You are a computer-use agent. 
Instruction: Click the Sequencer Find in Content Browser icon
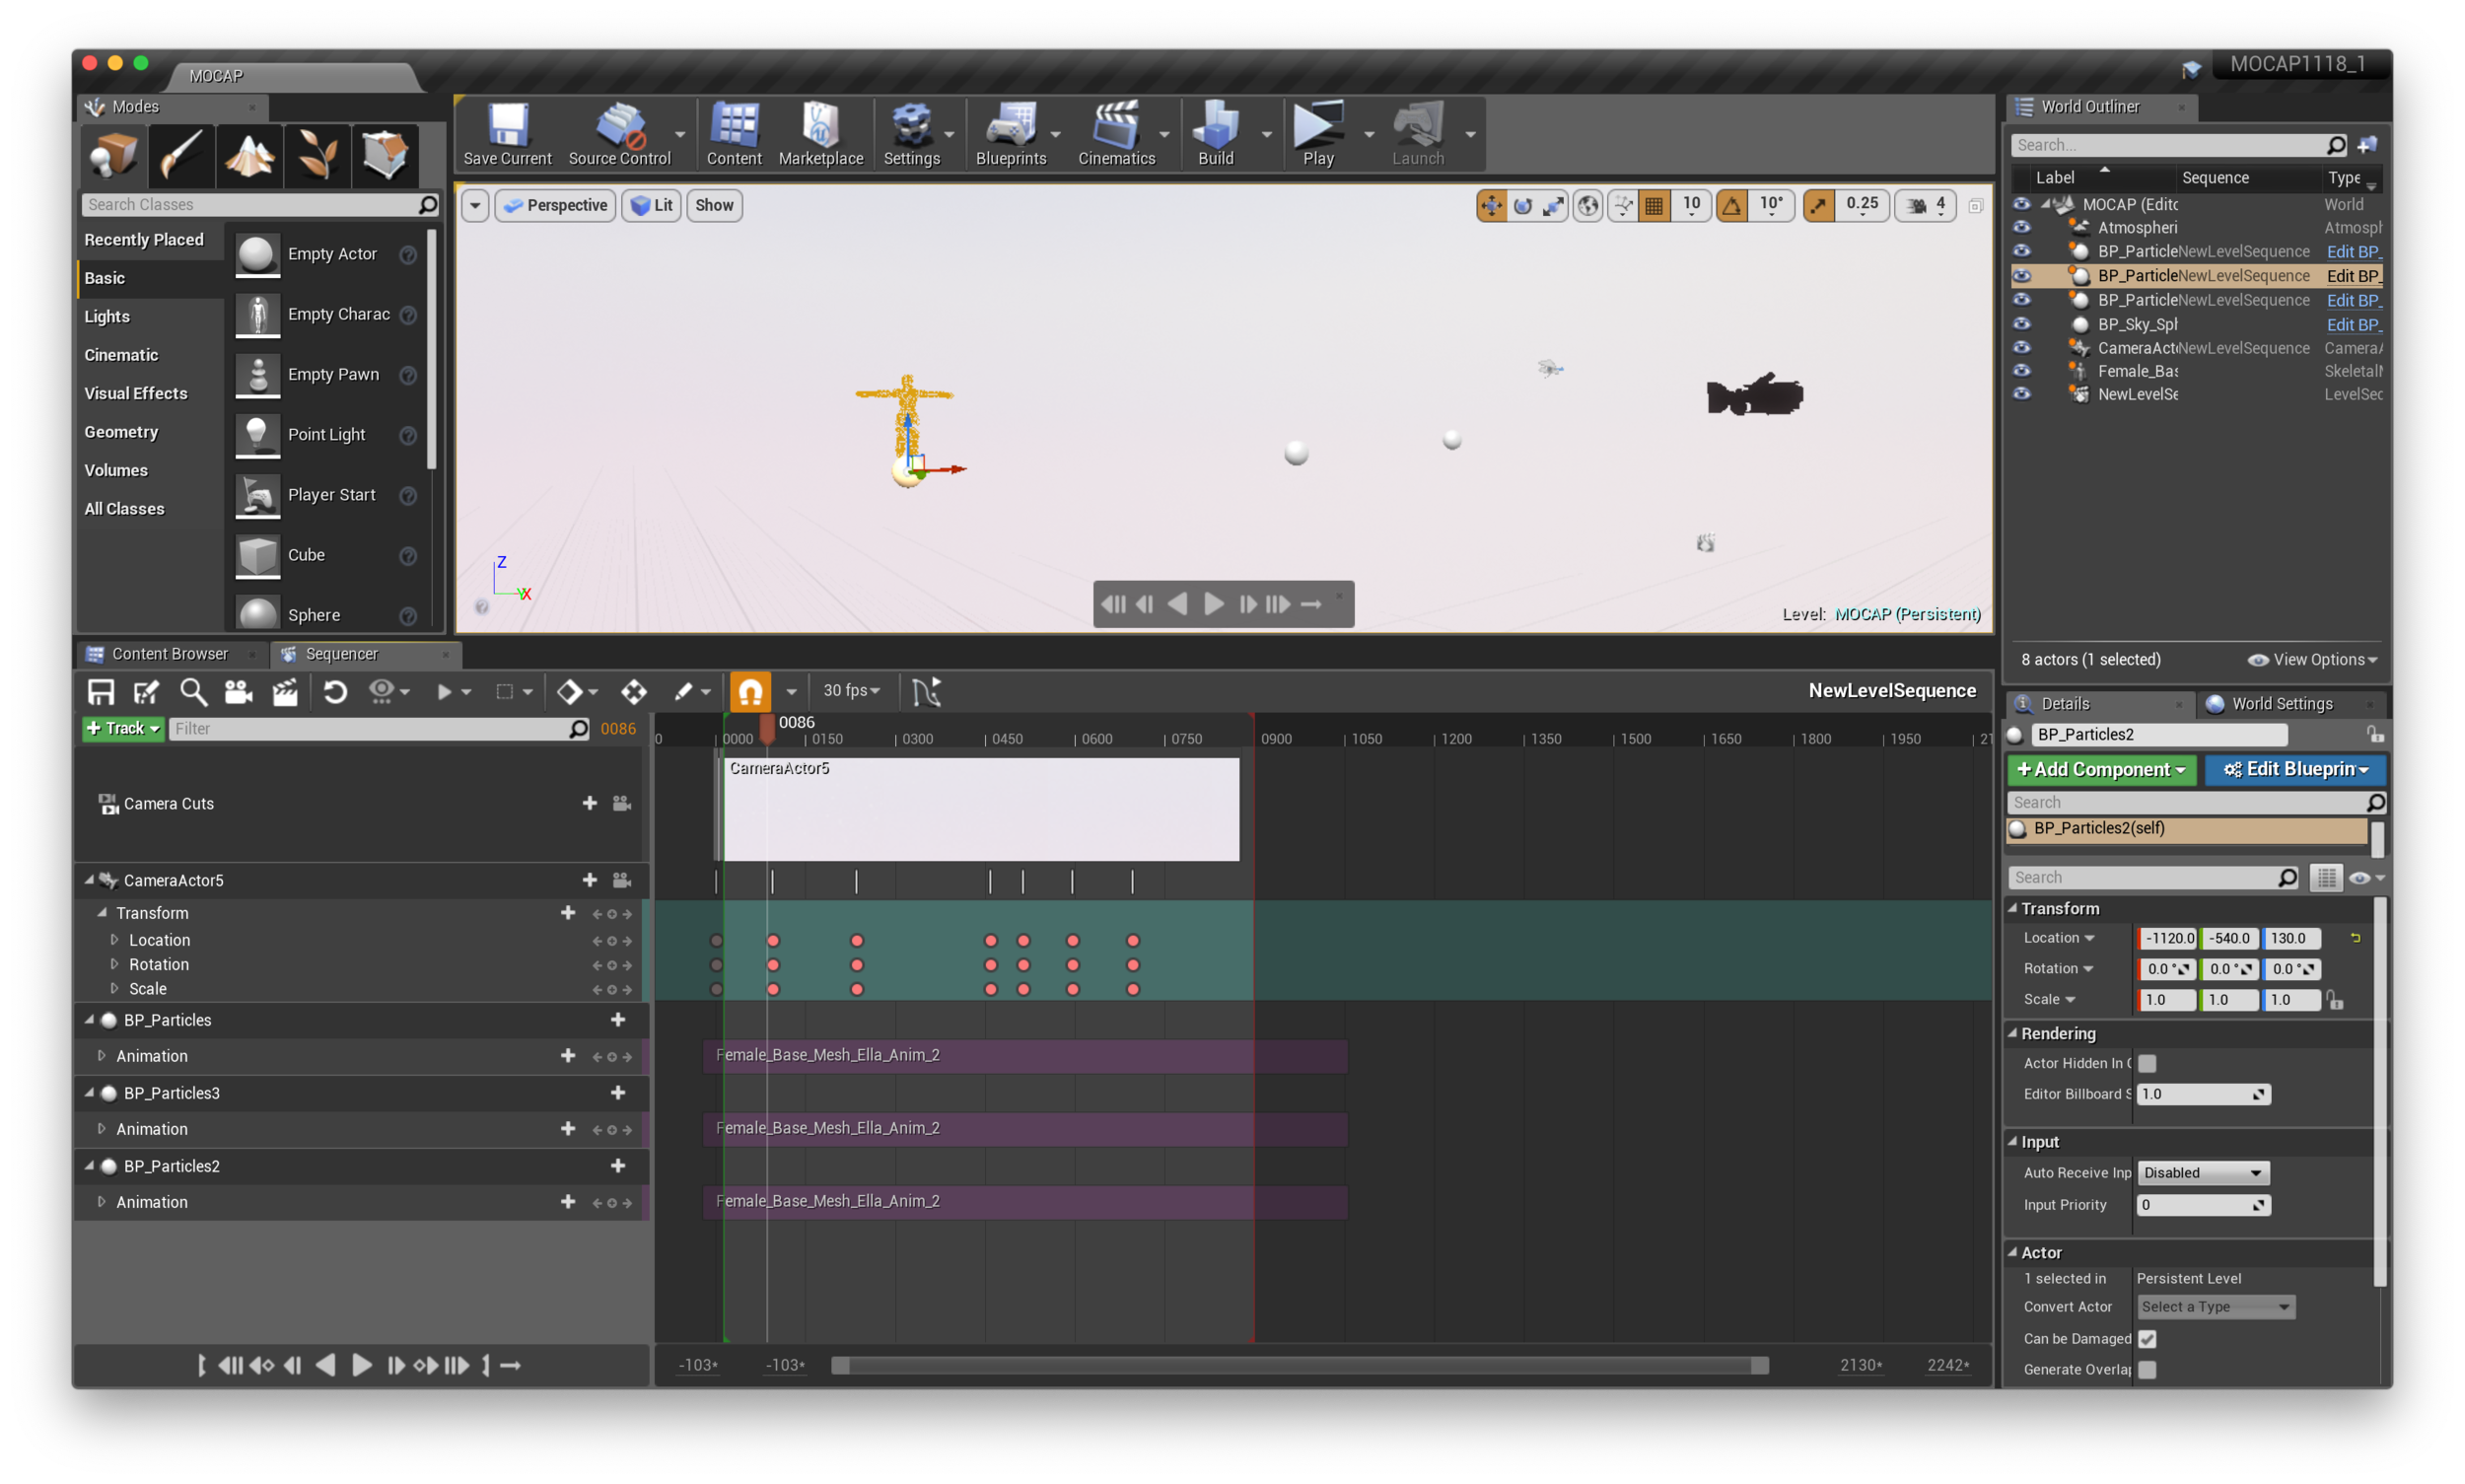pos(193,691)
